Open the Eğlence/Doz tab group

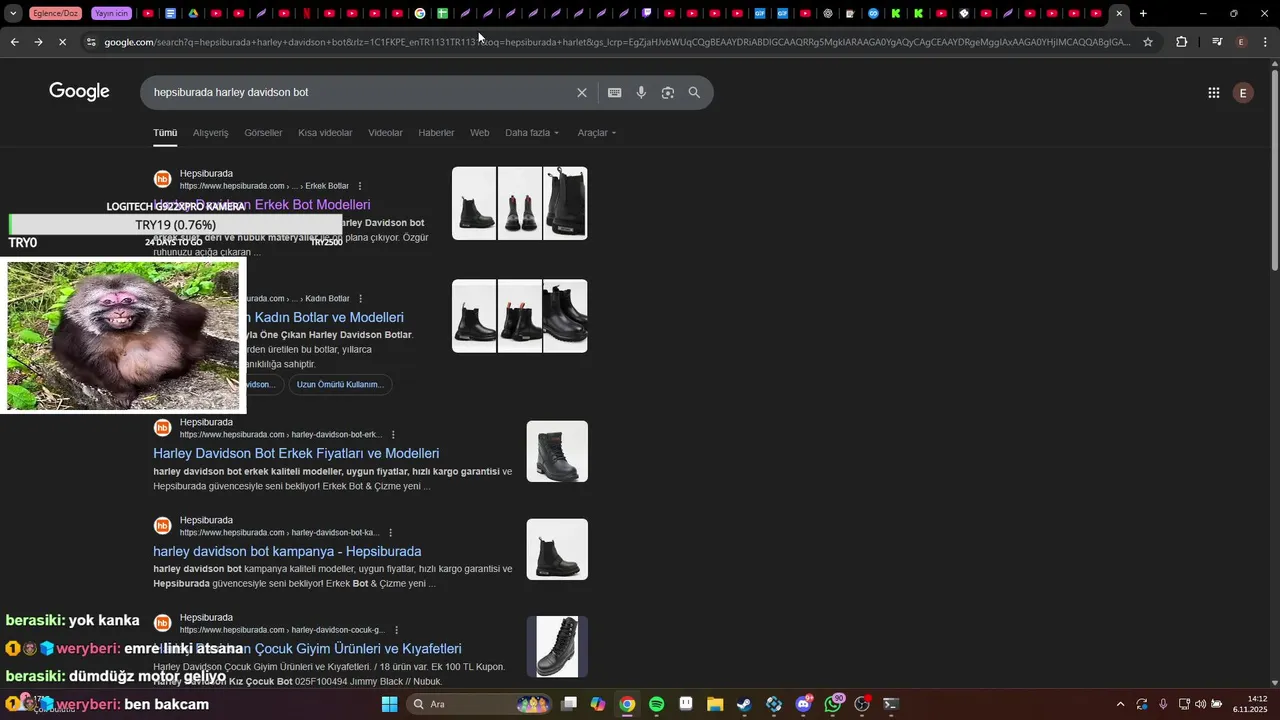(55, 13)
